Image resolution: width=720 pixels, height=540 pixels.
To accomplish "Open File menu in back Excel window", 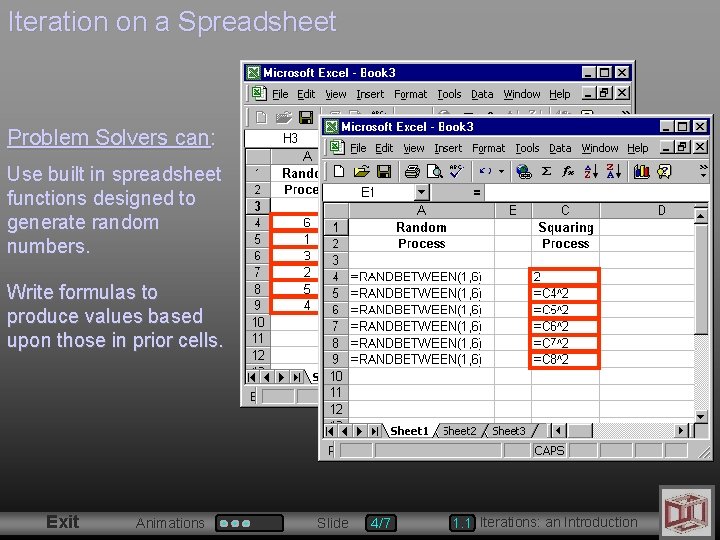I will tap(280, 94).
